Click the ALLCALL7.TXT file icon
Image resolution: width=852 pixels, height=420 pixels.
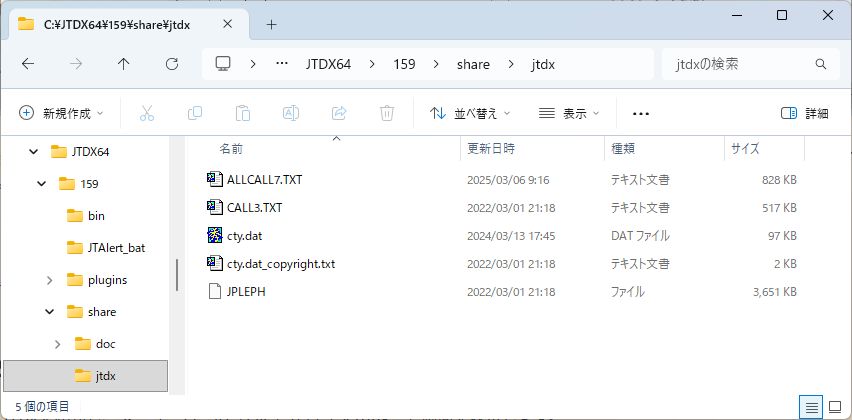click(215, 179)
